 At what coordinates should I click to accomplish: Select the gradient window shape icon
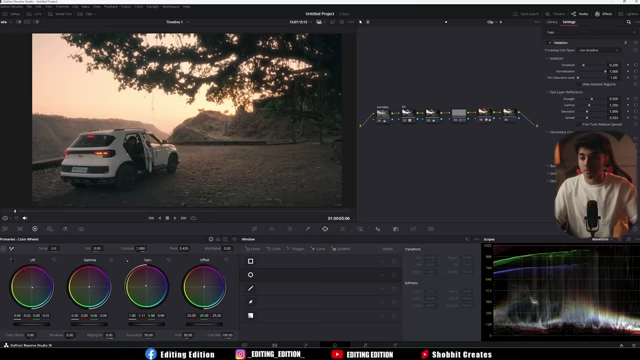251,316
